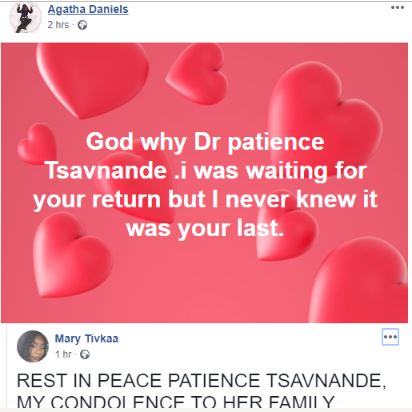Click the large heart at the background's top-left

(x=93, y=79)
